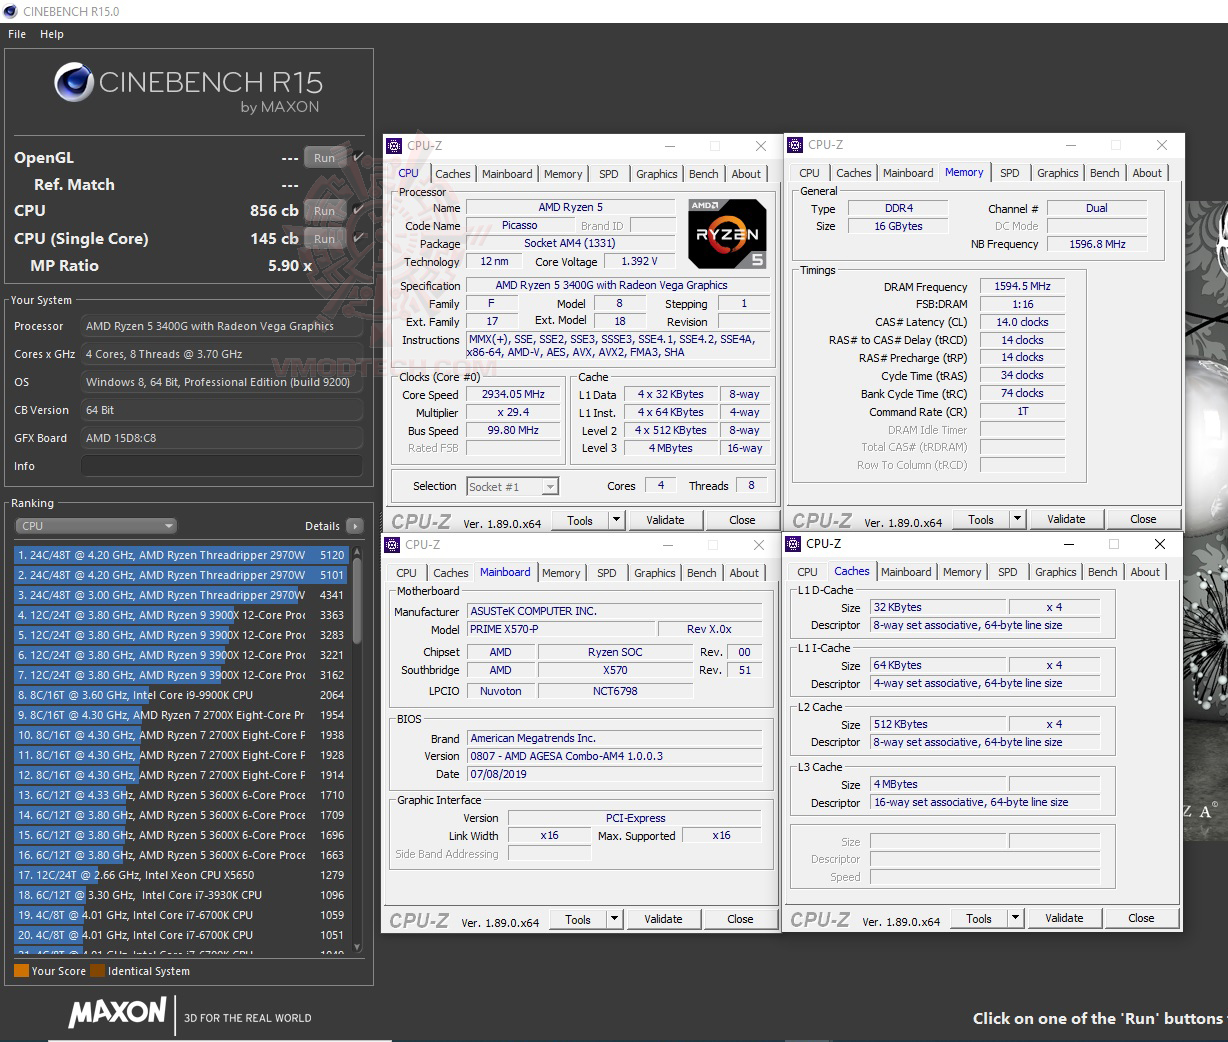Click the CPU-Z icon of the Mainboard tab window
This screenshot has width=1228, height=1042.
click(x=392, y=545)
